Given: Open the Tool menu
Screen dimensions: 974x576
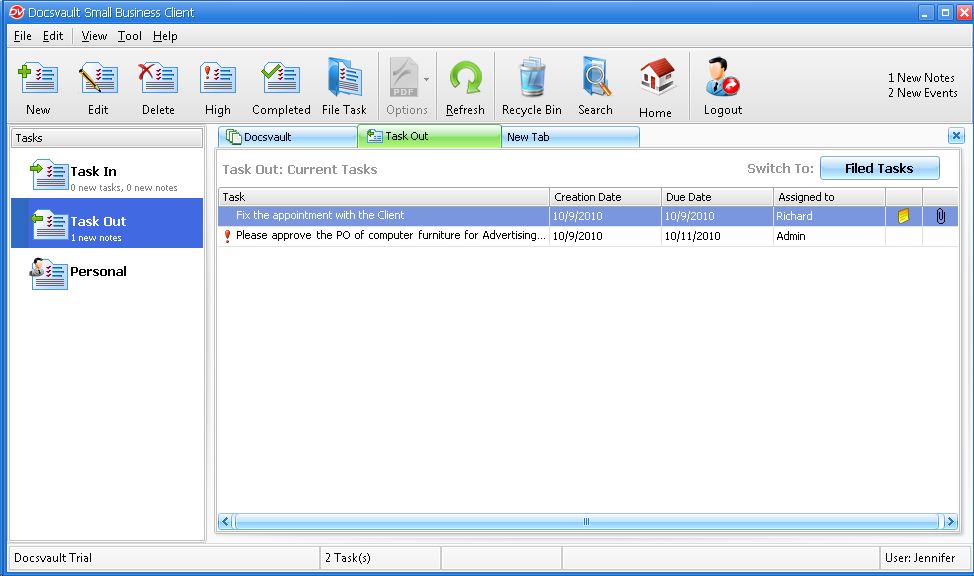Looking at the screenshot, I should 130,36.
